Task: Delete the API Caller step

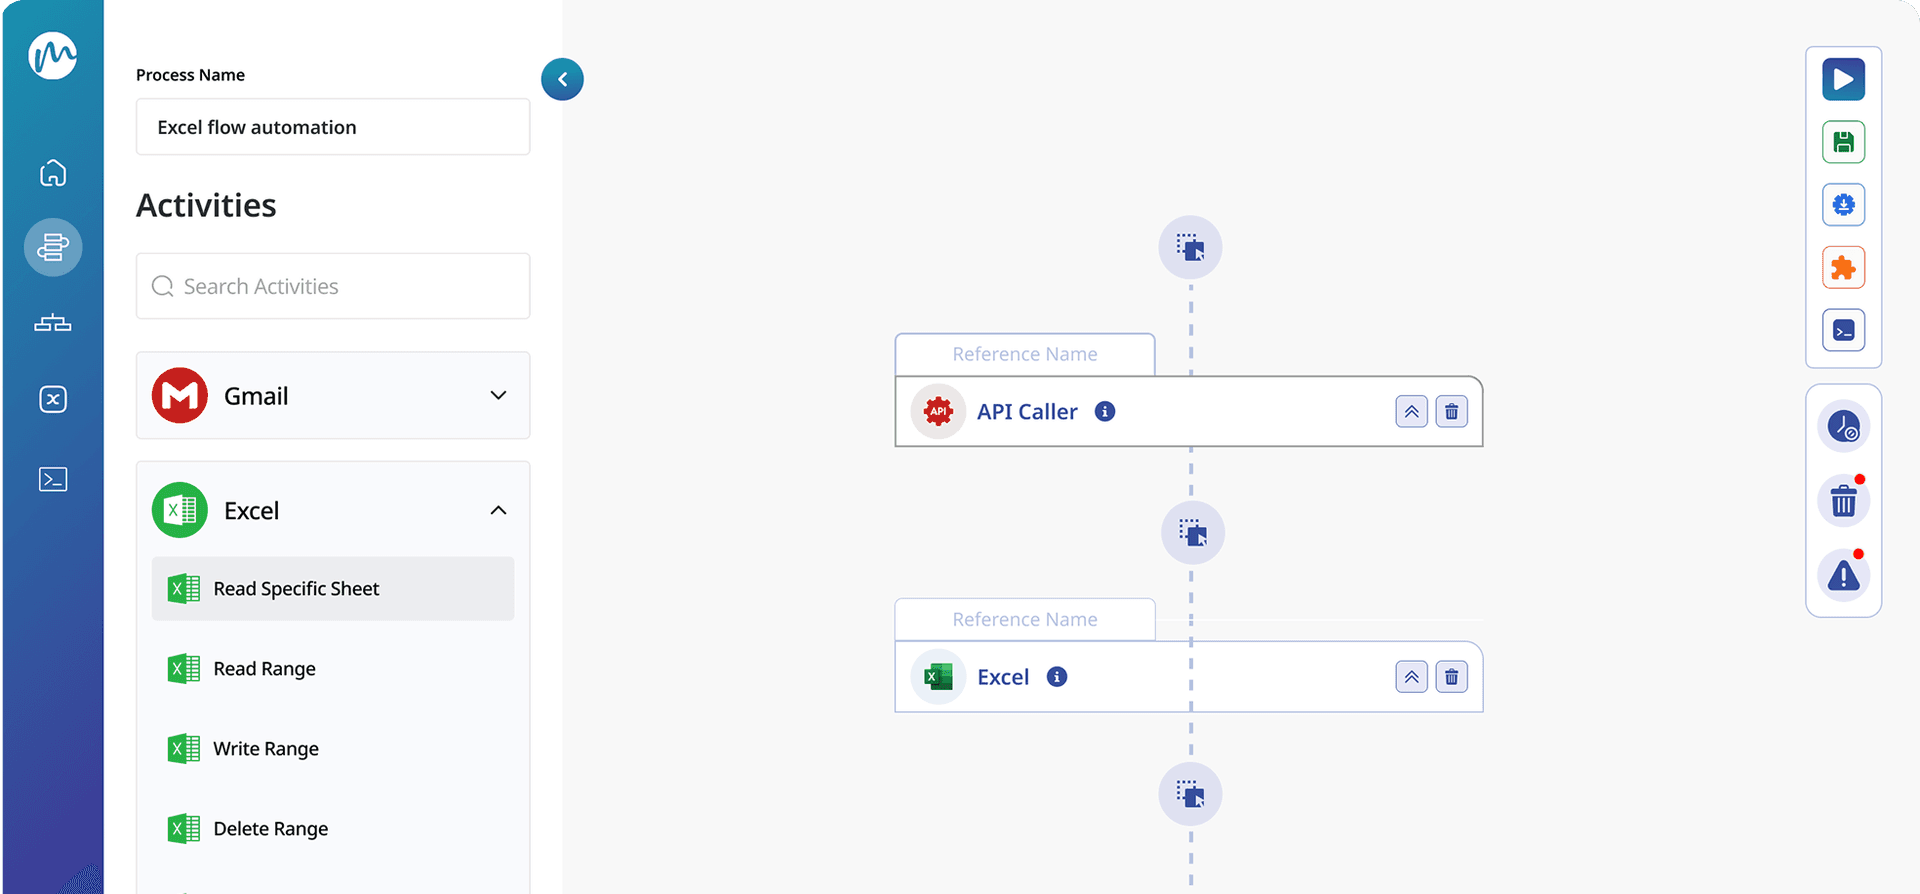Action: point(1451,412)
